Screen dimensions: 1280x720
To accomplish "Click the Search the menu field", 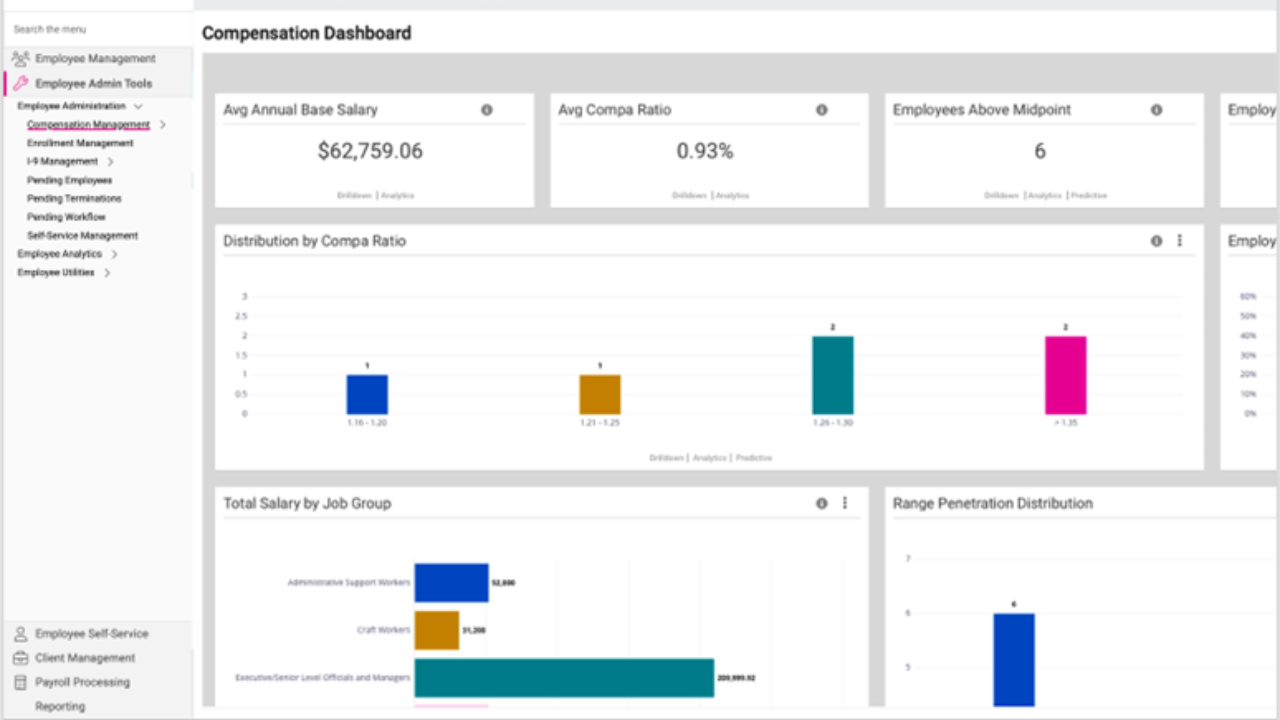I will pyautogui.click(x=97, y=29).
